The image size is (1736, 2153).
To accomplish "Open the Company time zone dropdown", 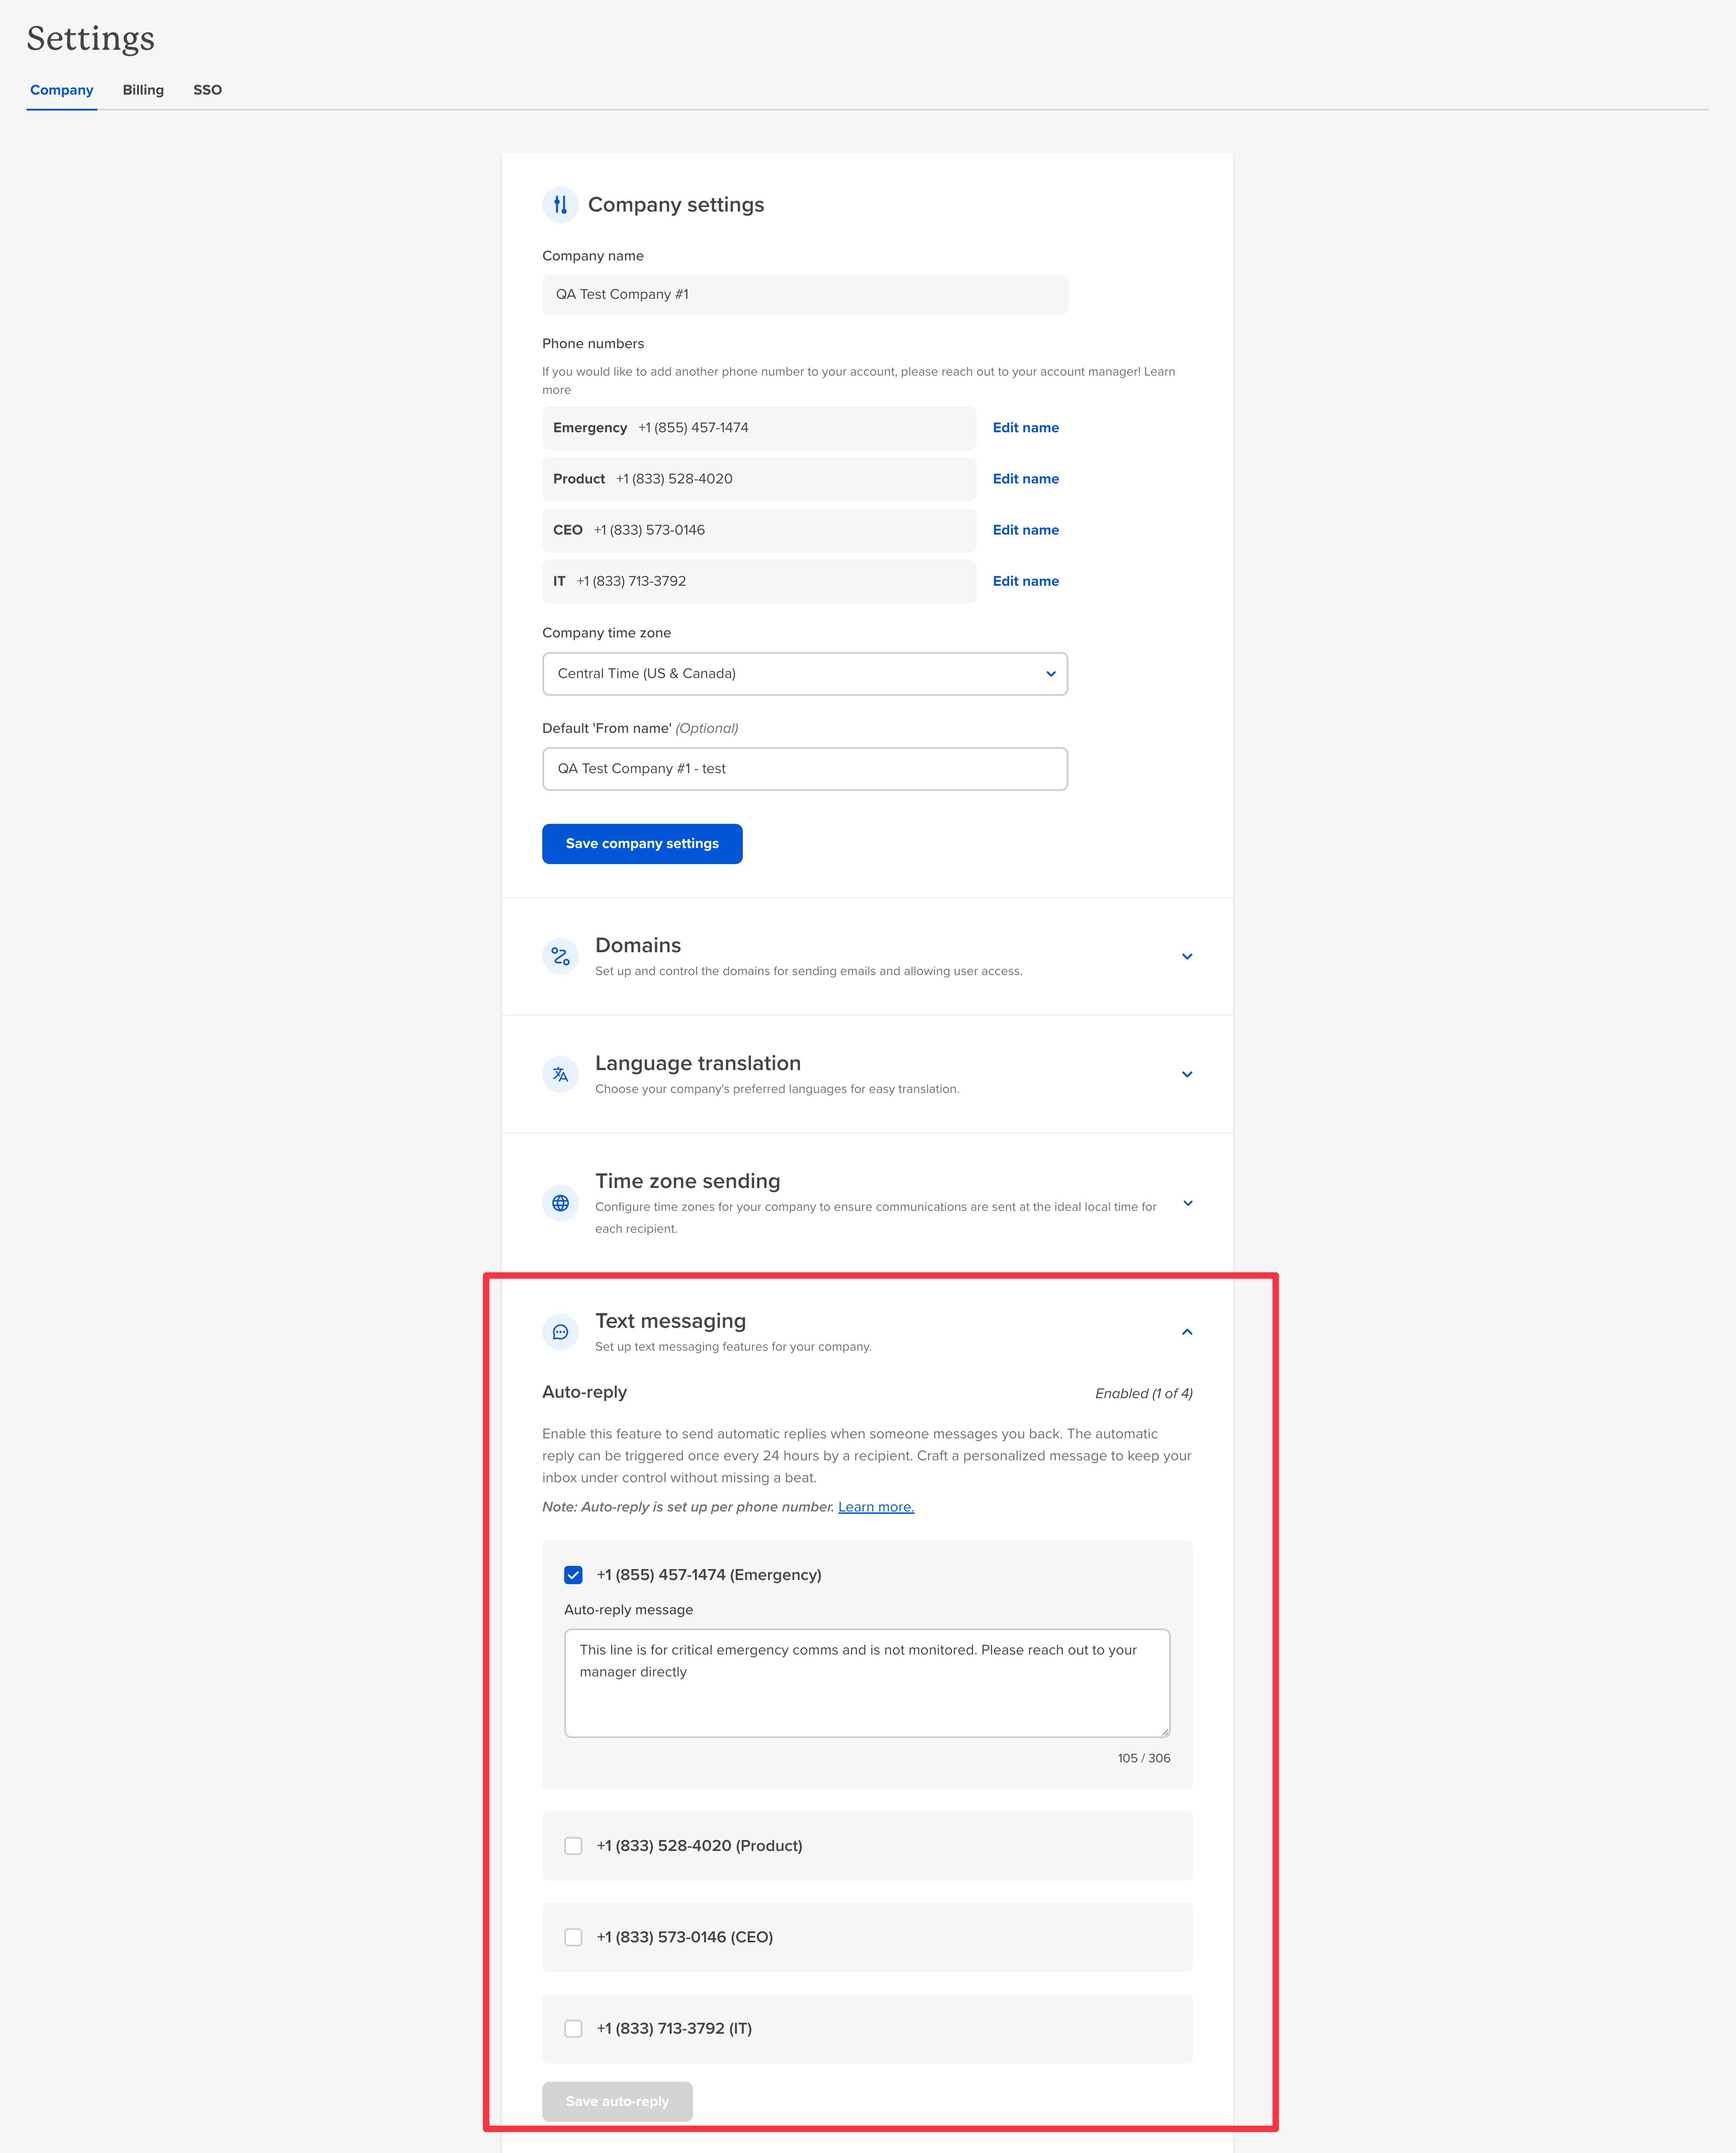I will [805, 674].
